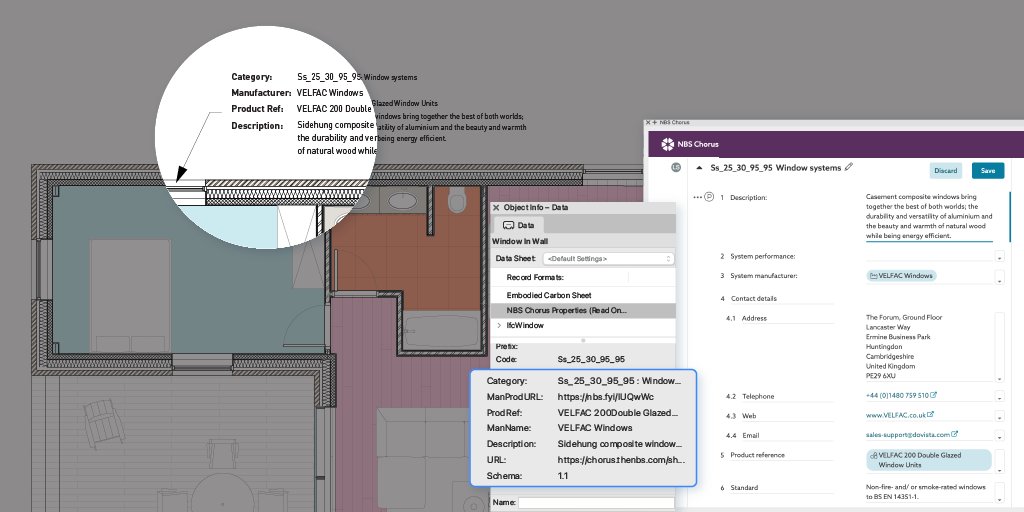Click the 4.2 Telephone row label
The image size is (1024, 512).
pos(758,396)
